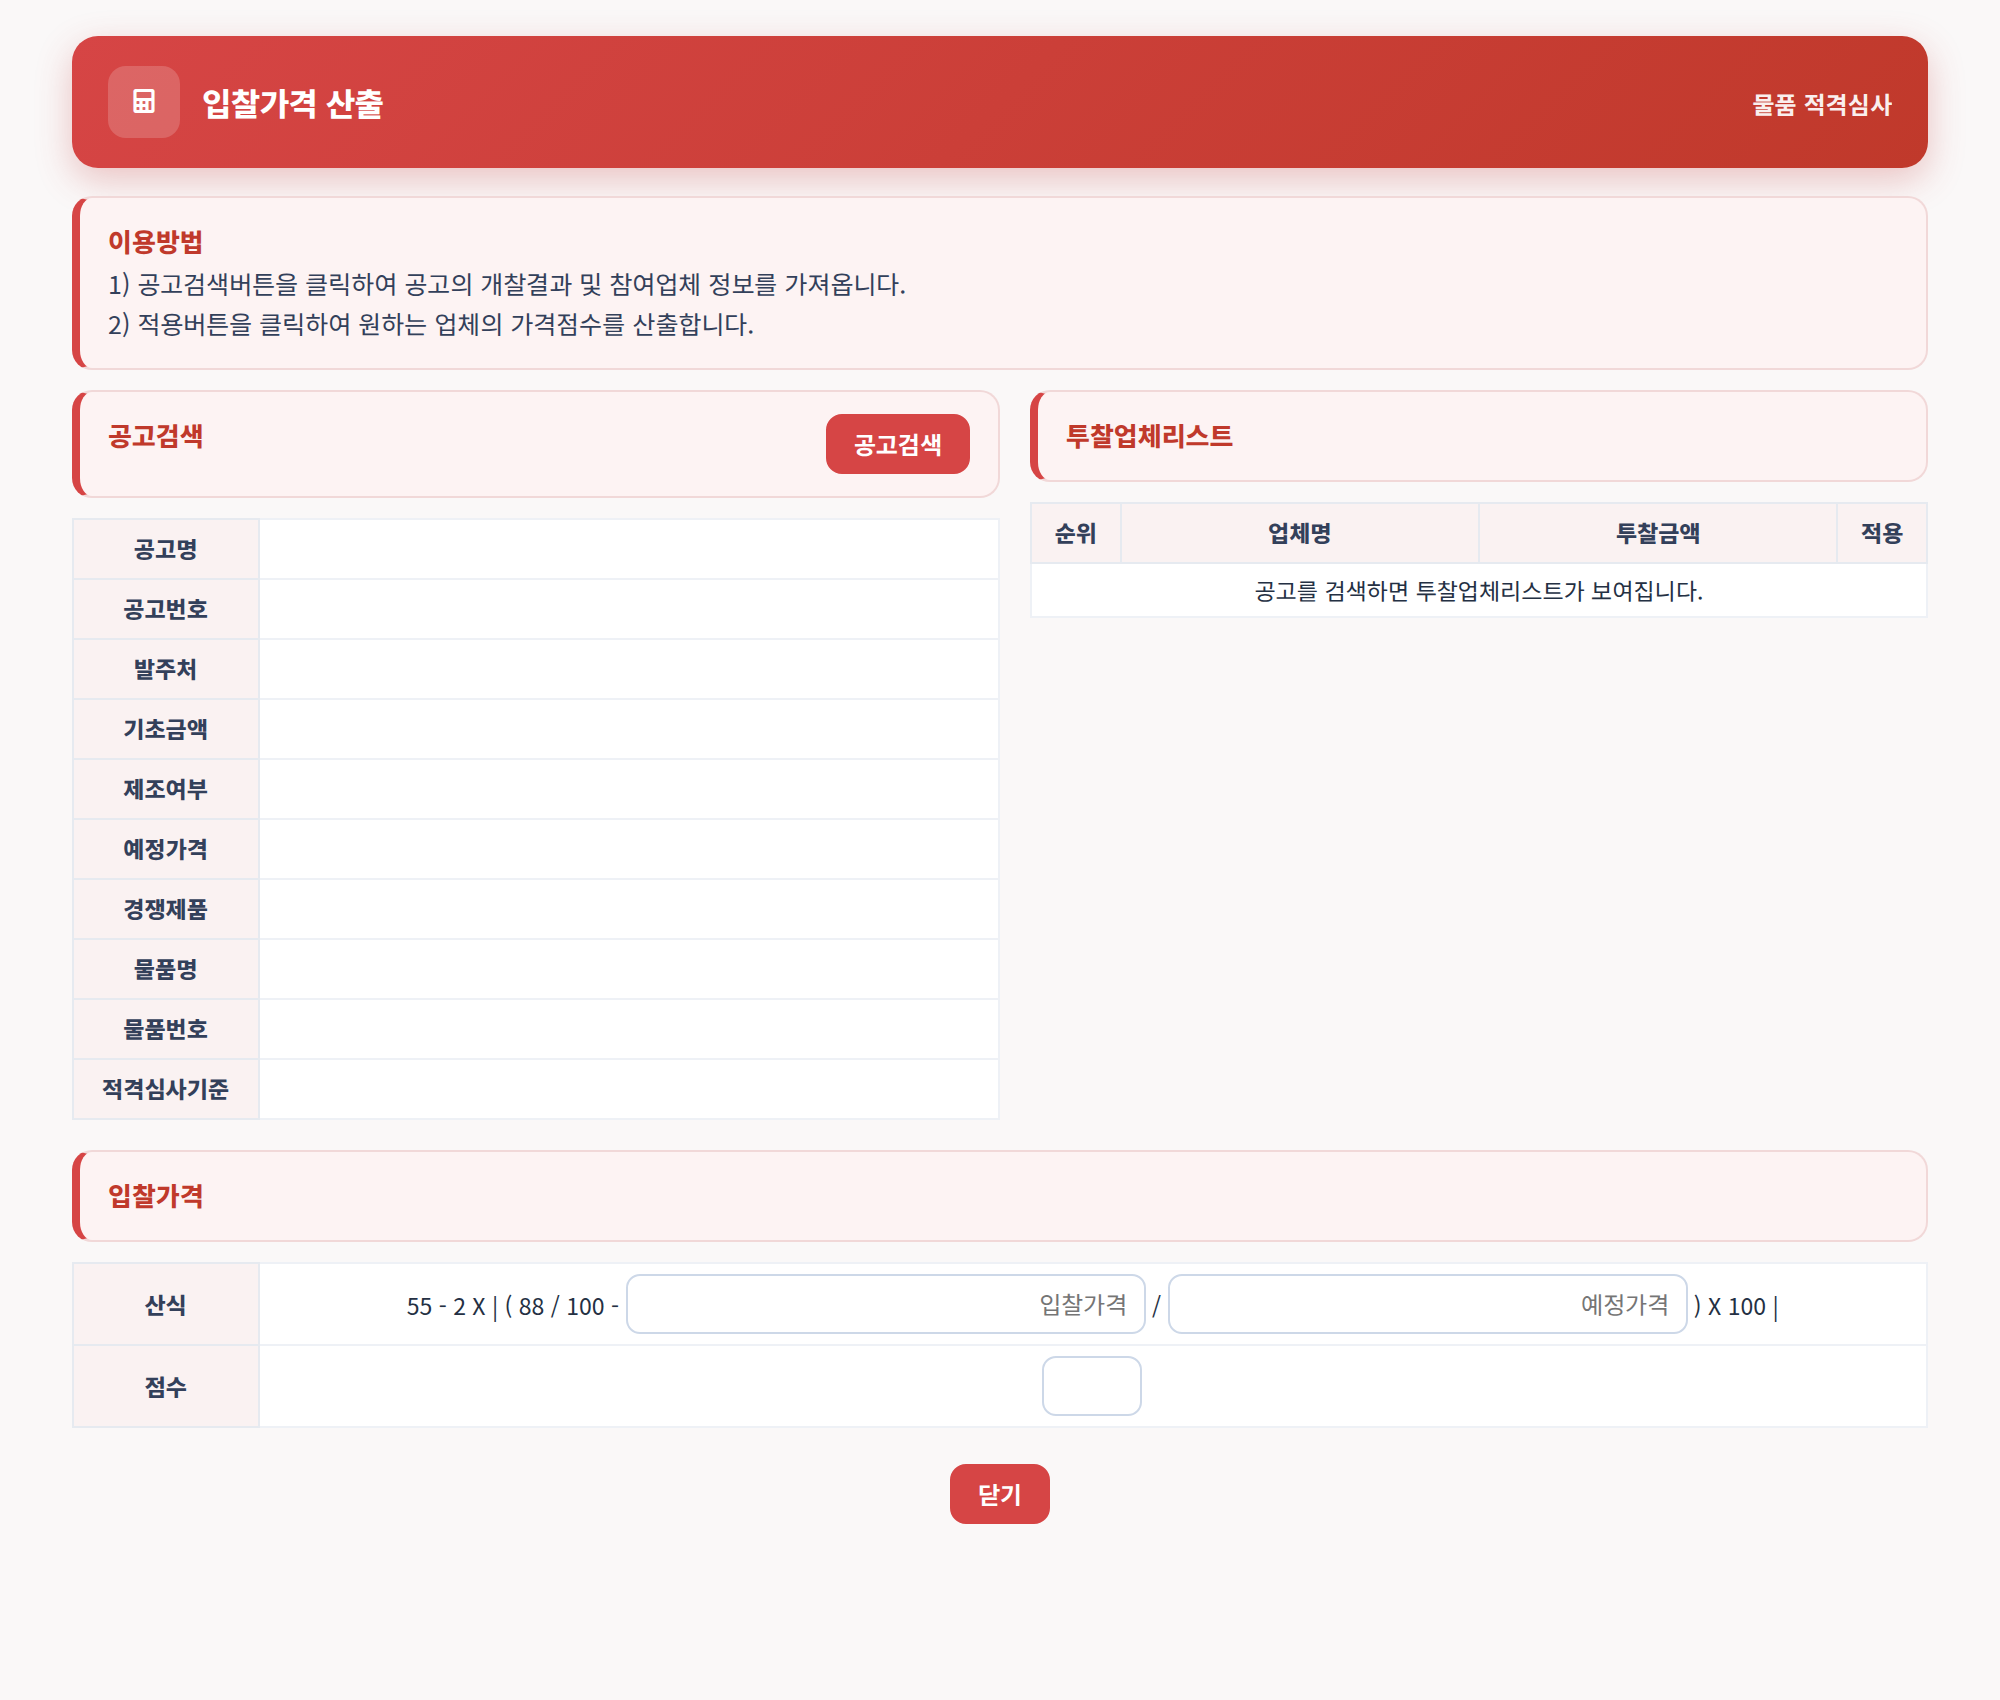Click the 점수 result box

1091,1386
